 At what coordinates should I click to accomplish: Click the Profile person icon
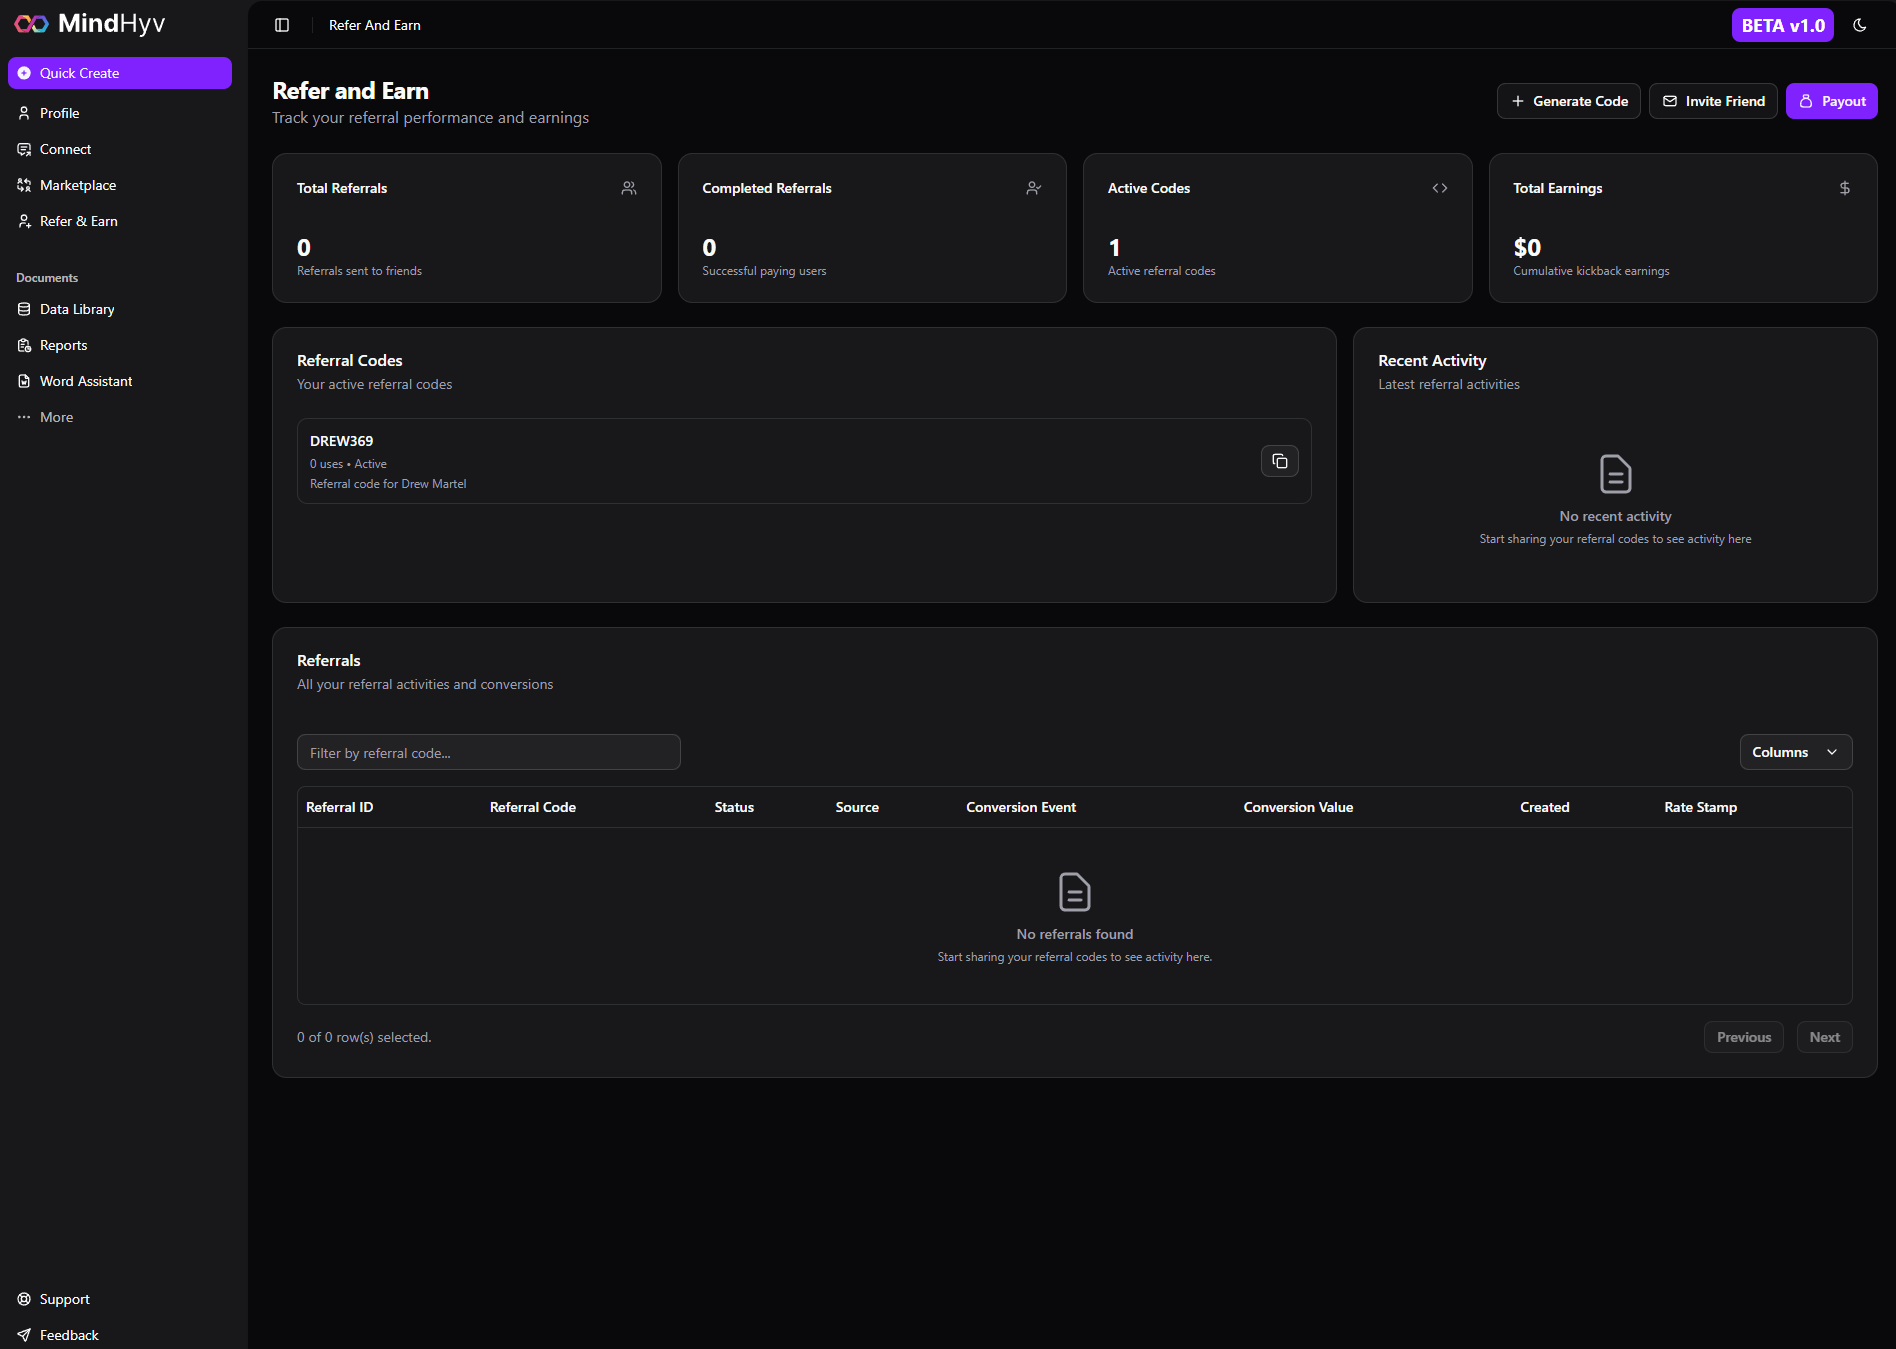click(24, 113)
